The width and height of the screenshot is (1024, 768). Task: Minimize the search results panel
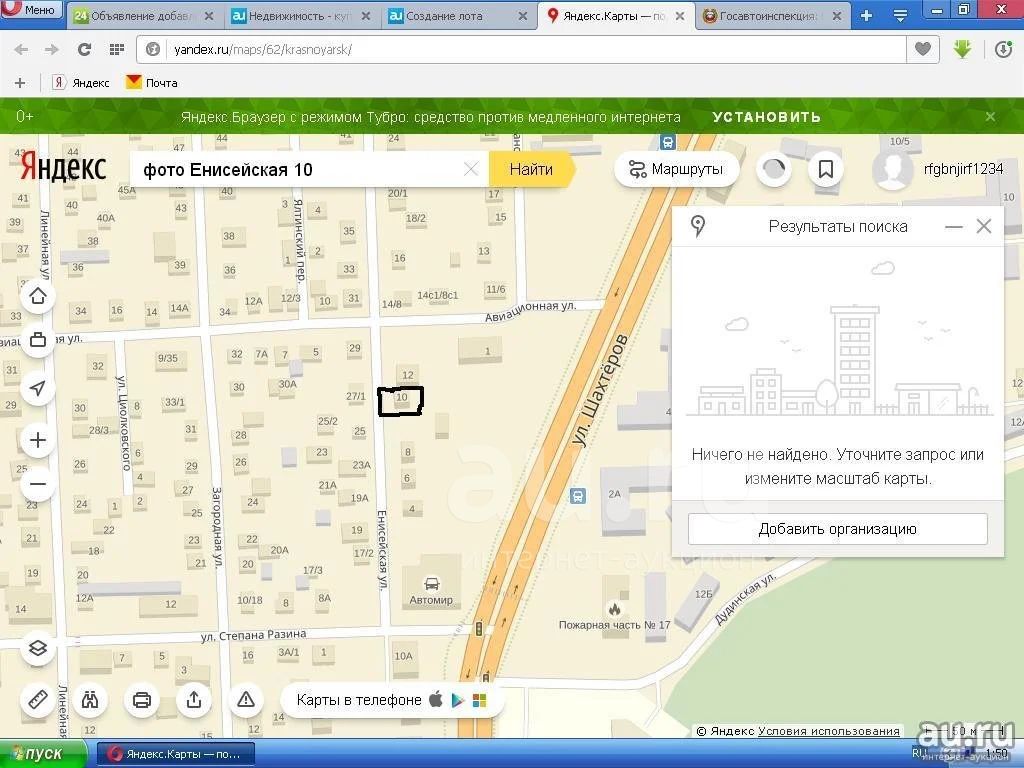tap(953, 227)
